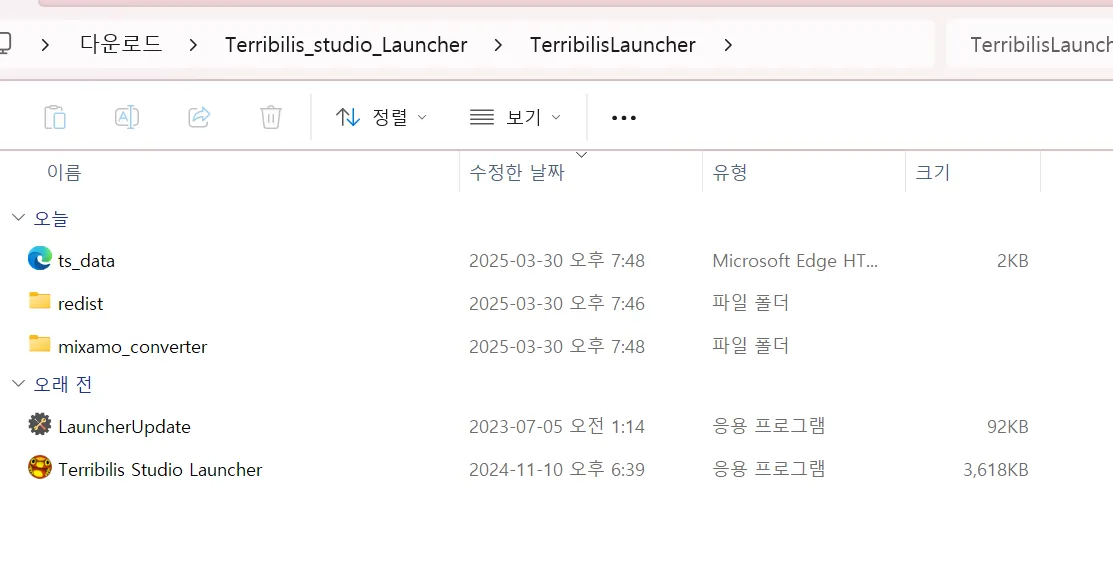Image resolution: width=1113 pixels, height=575 pixels.
Task: Select the mixamo_converter folder name
Action: pos(133,347)
